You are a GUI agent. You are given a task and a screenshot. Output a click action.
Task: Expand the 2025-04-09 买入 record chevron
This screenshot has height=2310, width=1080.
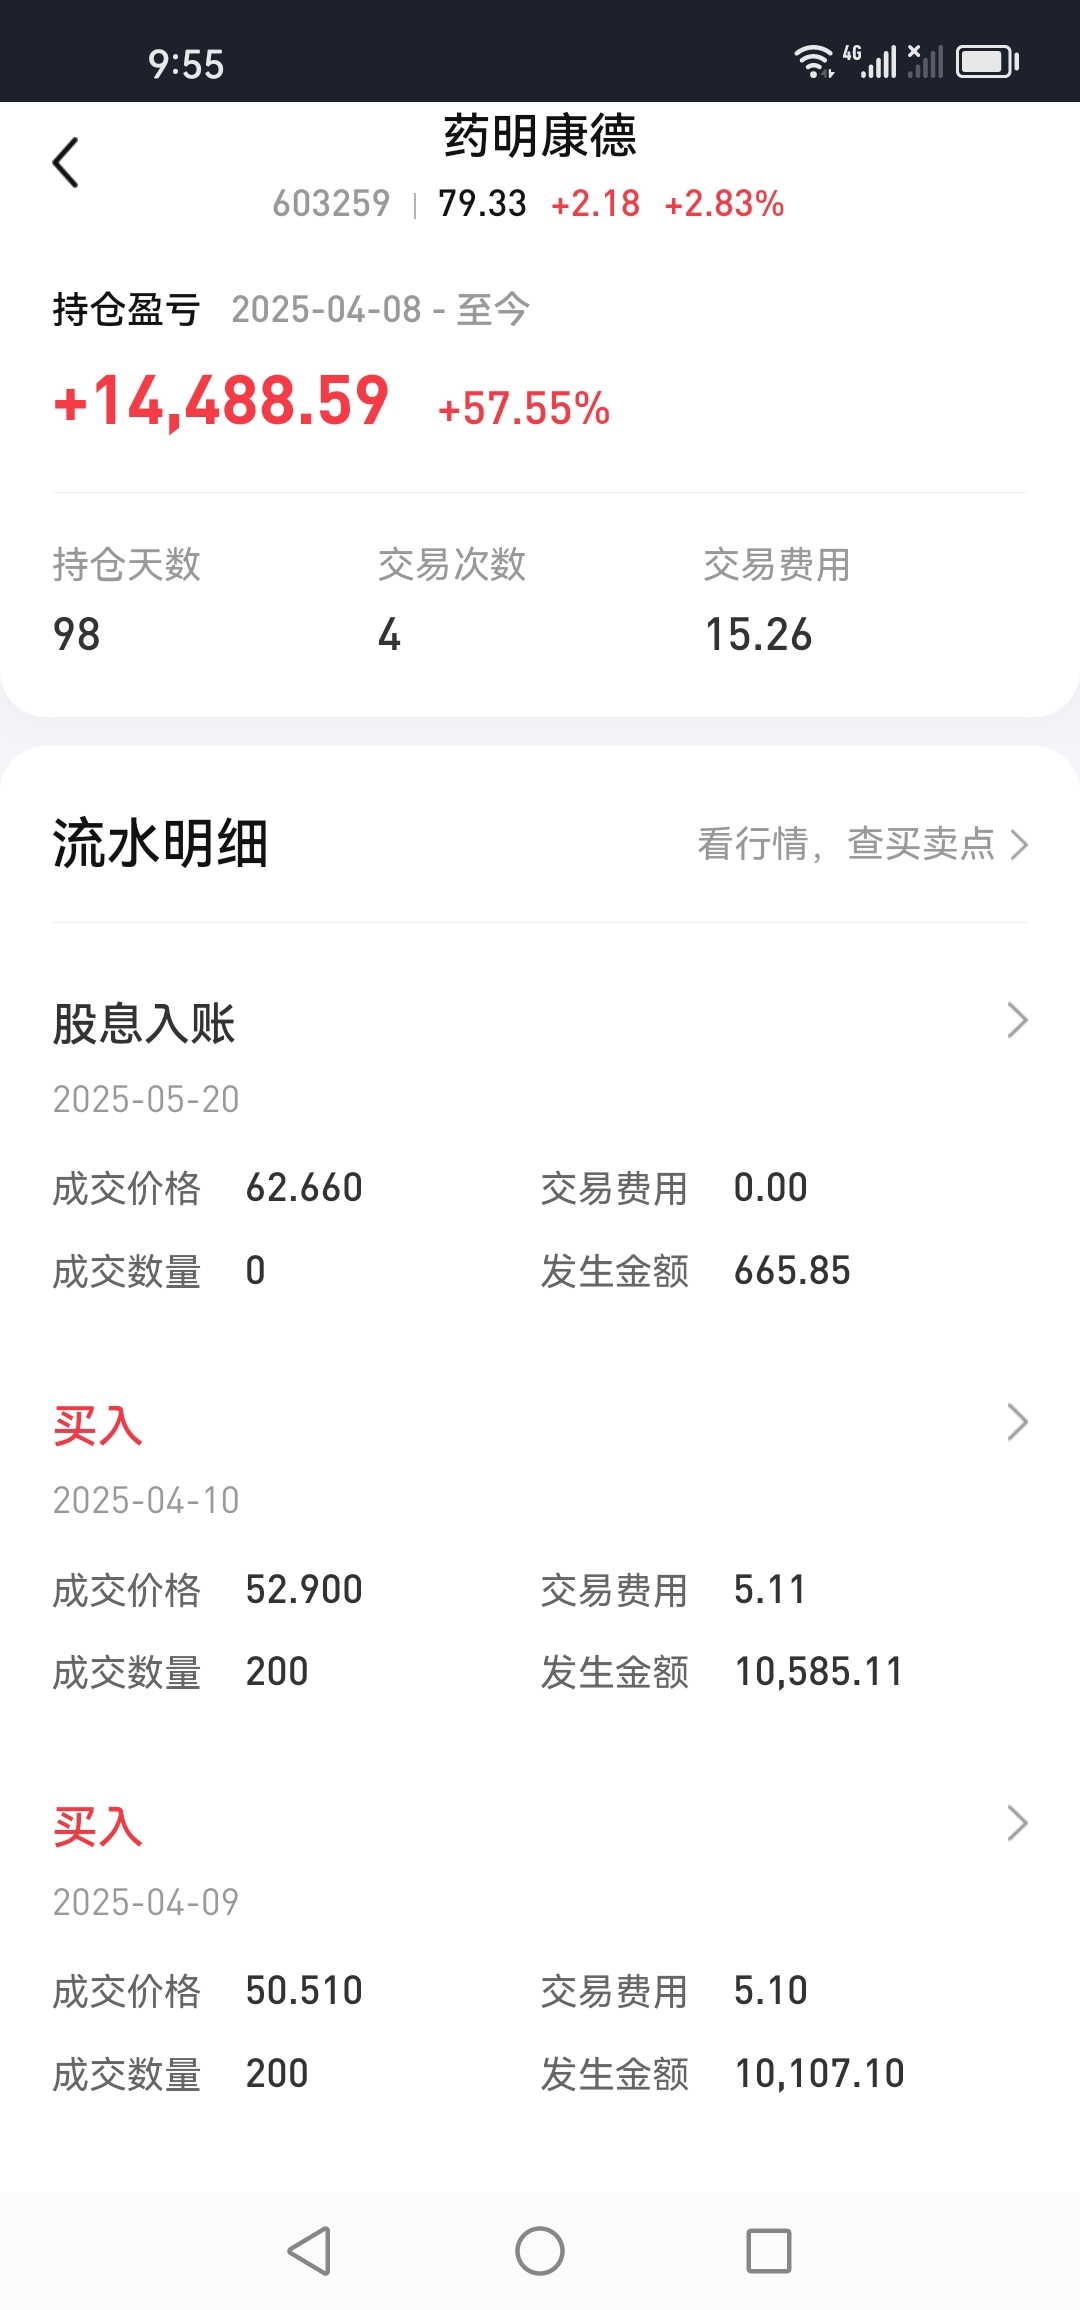(x=1017, y=1823)
